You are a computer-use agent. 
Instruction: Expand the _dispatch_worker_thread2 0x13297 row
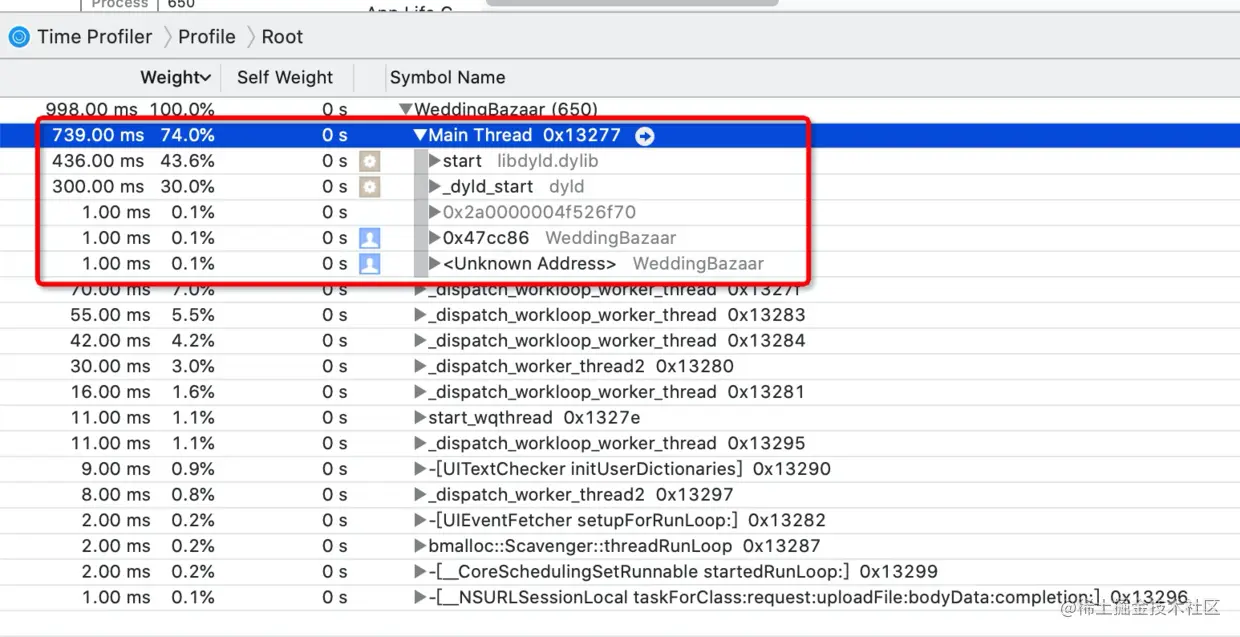click(420, 495)
